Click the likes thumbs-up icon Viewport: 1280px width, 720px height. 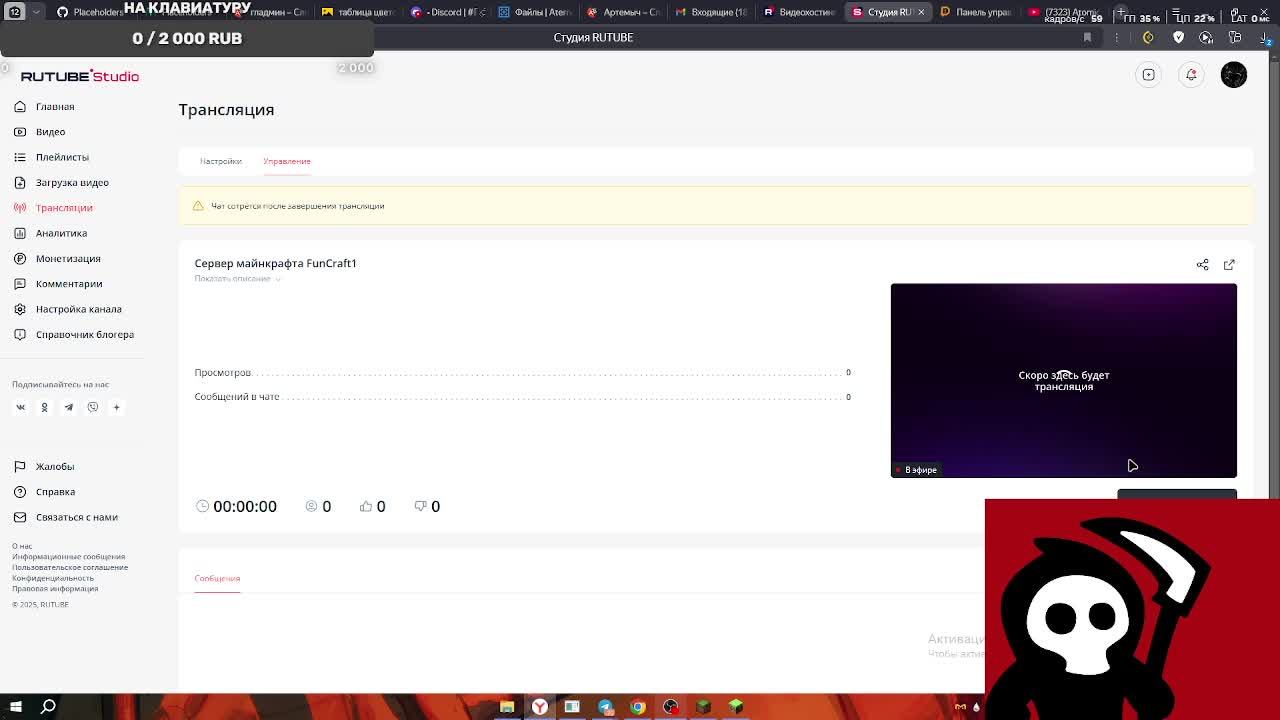click(366, 507)
